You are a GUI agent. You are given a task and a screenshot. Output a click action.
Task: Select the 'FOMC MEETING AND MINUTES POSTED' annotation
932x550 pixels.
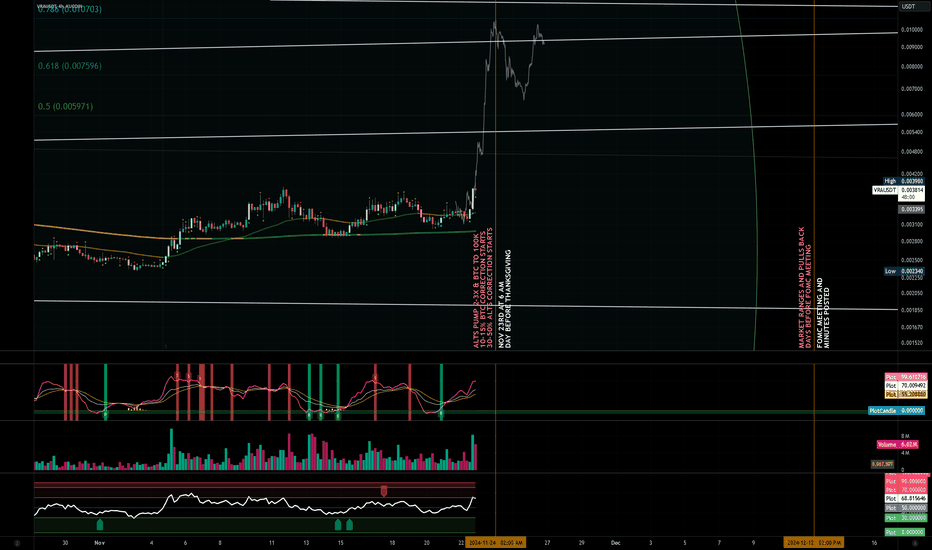point(823,313)
